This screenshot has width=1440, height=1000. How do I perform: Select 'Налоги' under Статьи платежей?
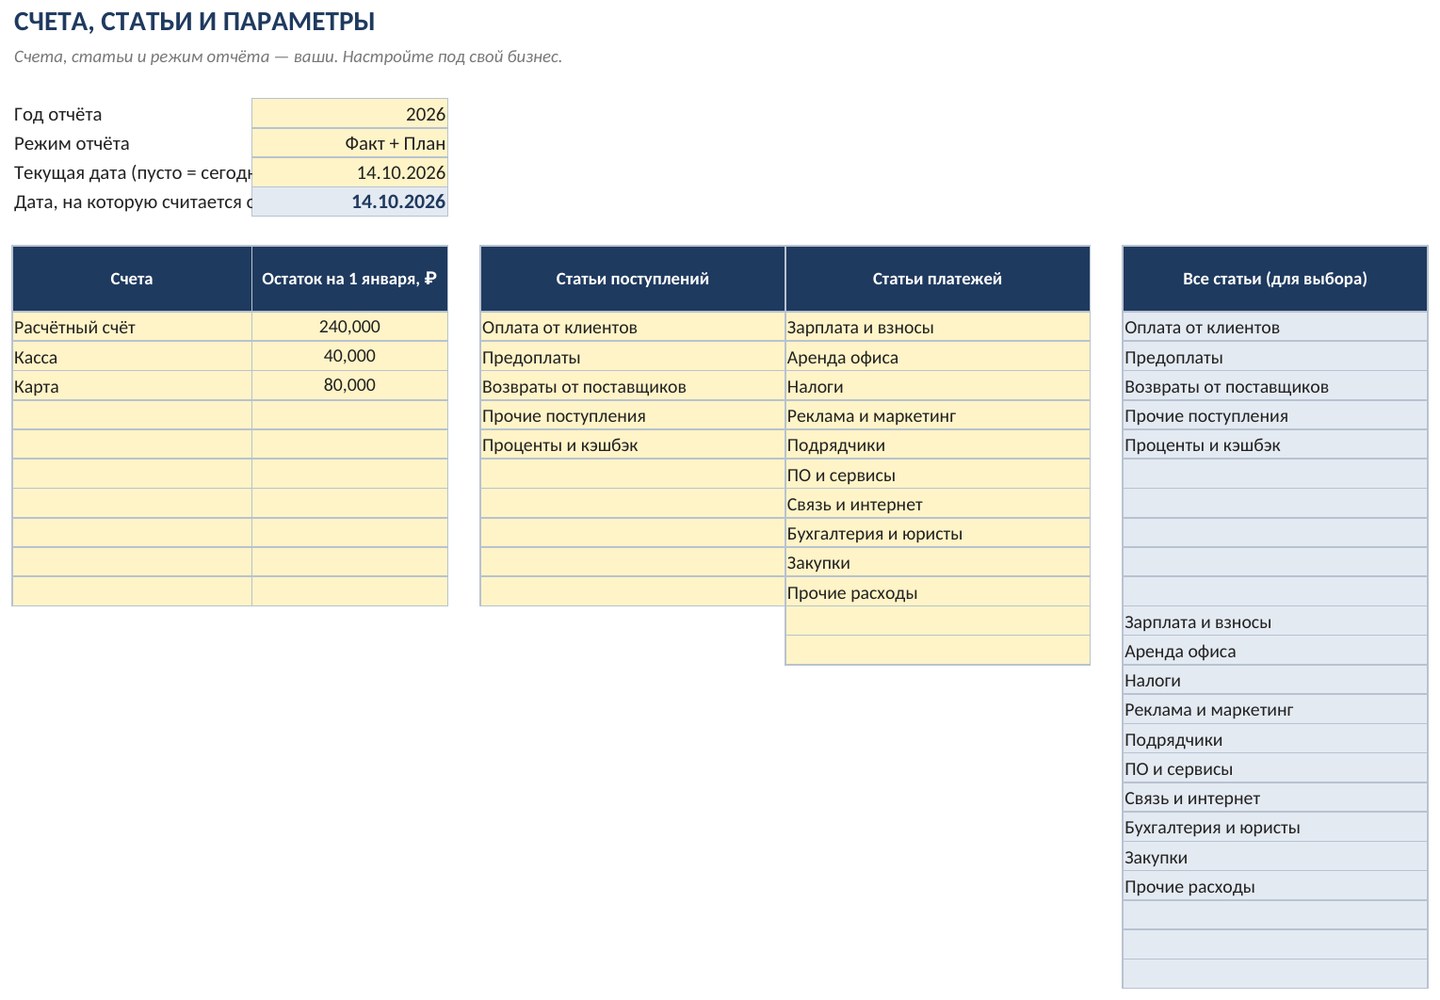[x=937, y=386]
